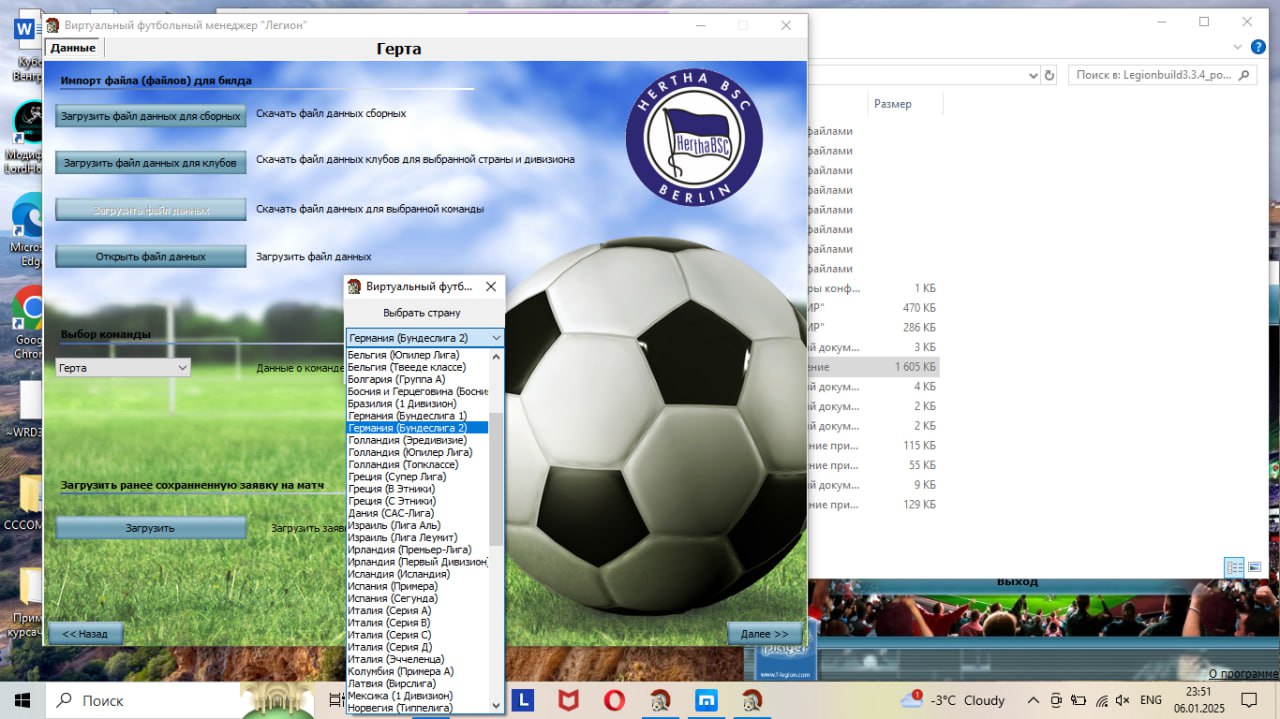Choose Греция (Супер Лига) from the list
The width and height of the screenshot is (1280, 719).
(417, 477)
